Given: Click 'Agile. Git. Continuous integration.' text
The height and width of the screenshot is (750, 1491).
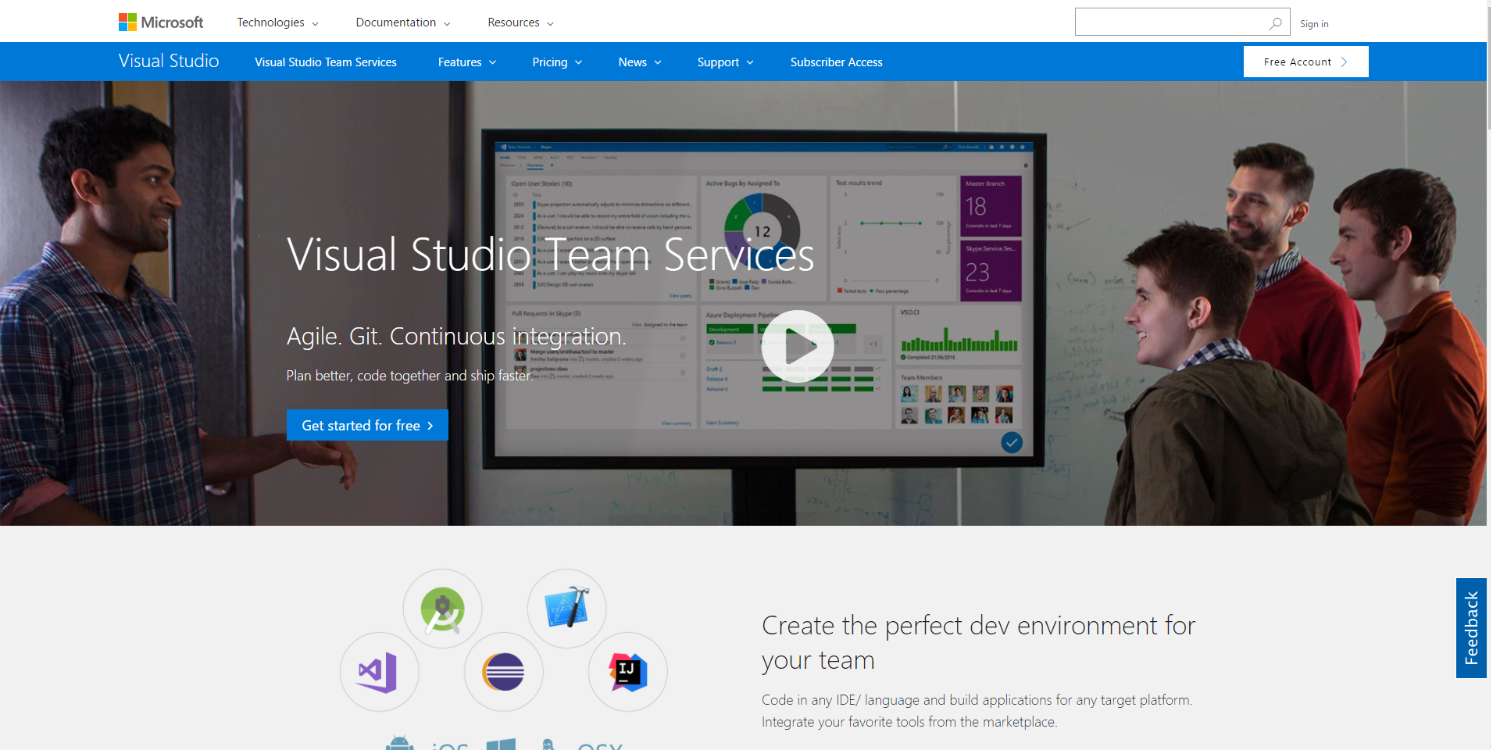Looking at the screenshot, I should tap(457, 336).
